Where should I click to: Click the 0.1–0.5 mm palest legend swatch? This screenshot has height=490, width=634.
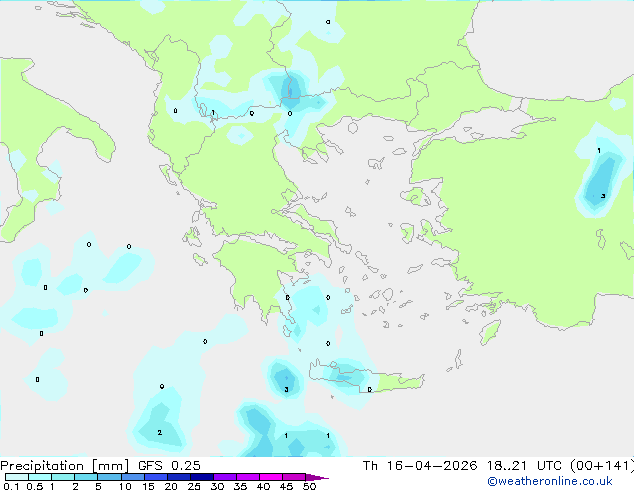(17, 477)
